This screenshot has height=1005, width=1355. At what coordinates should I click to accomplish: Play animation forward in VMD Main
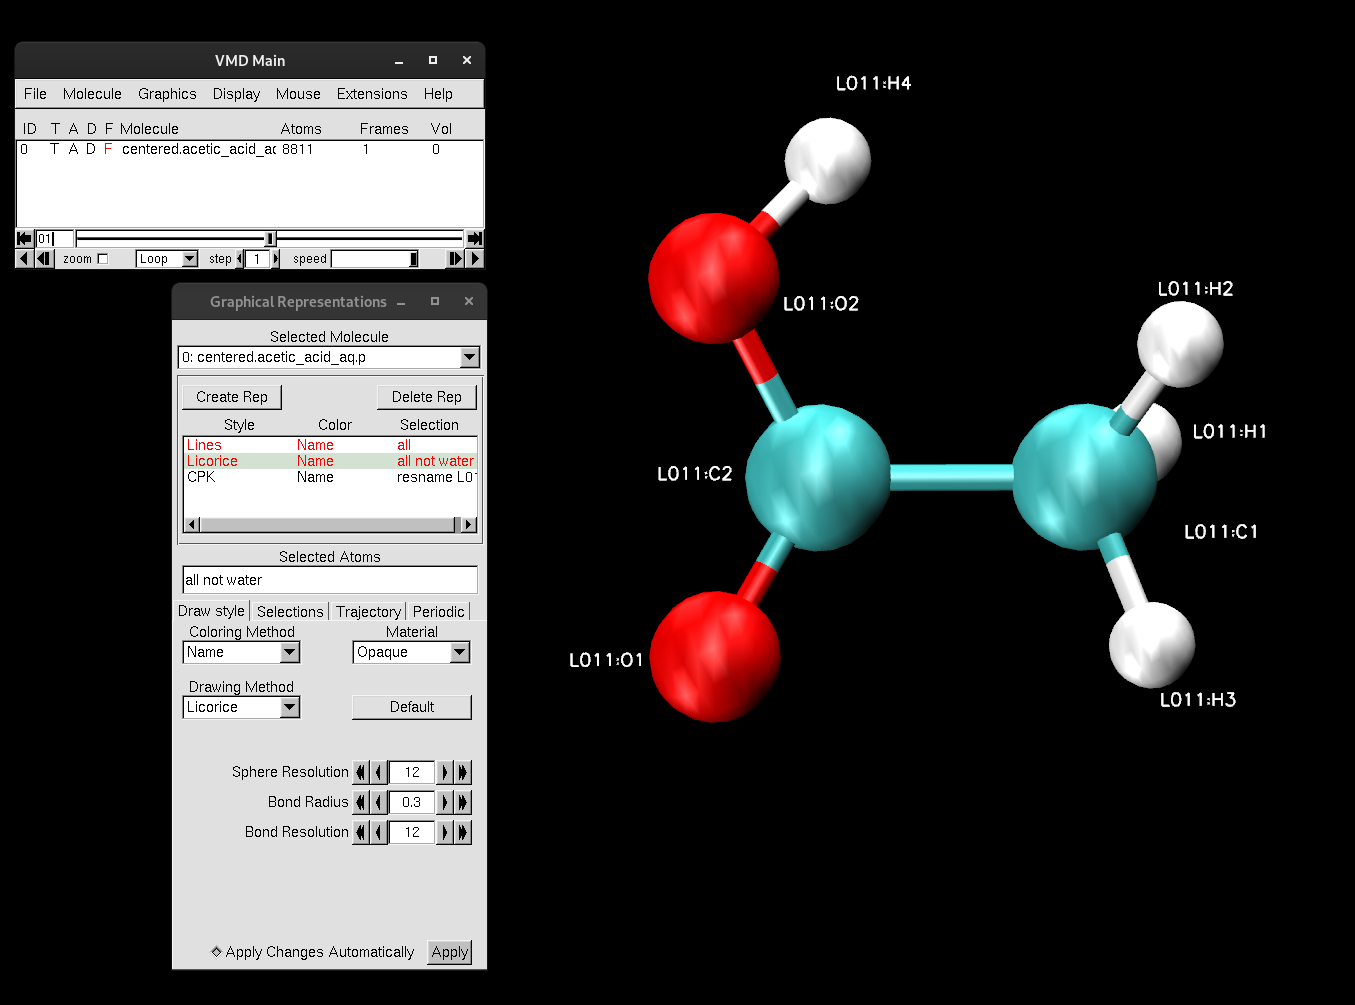click(475, 259)
